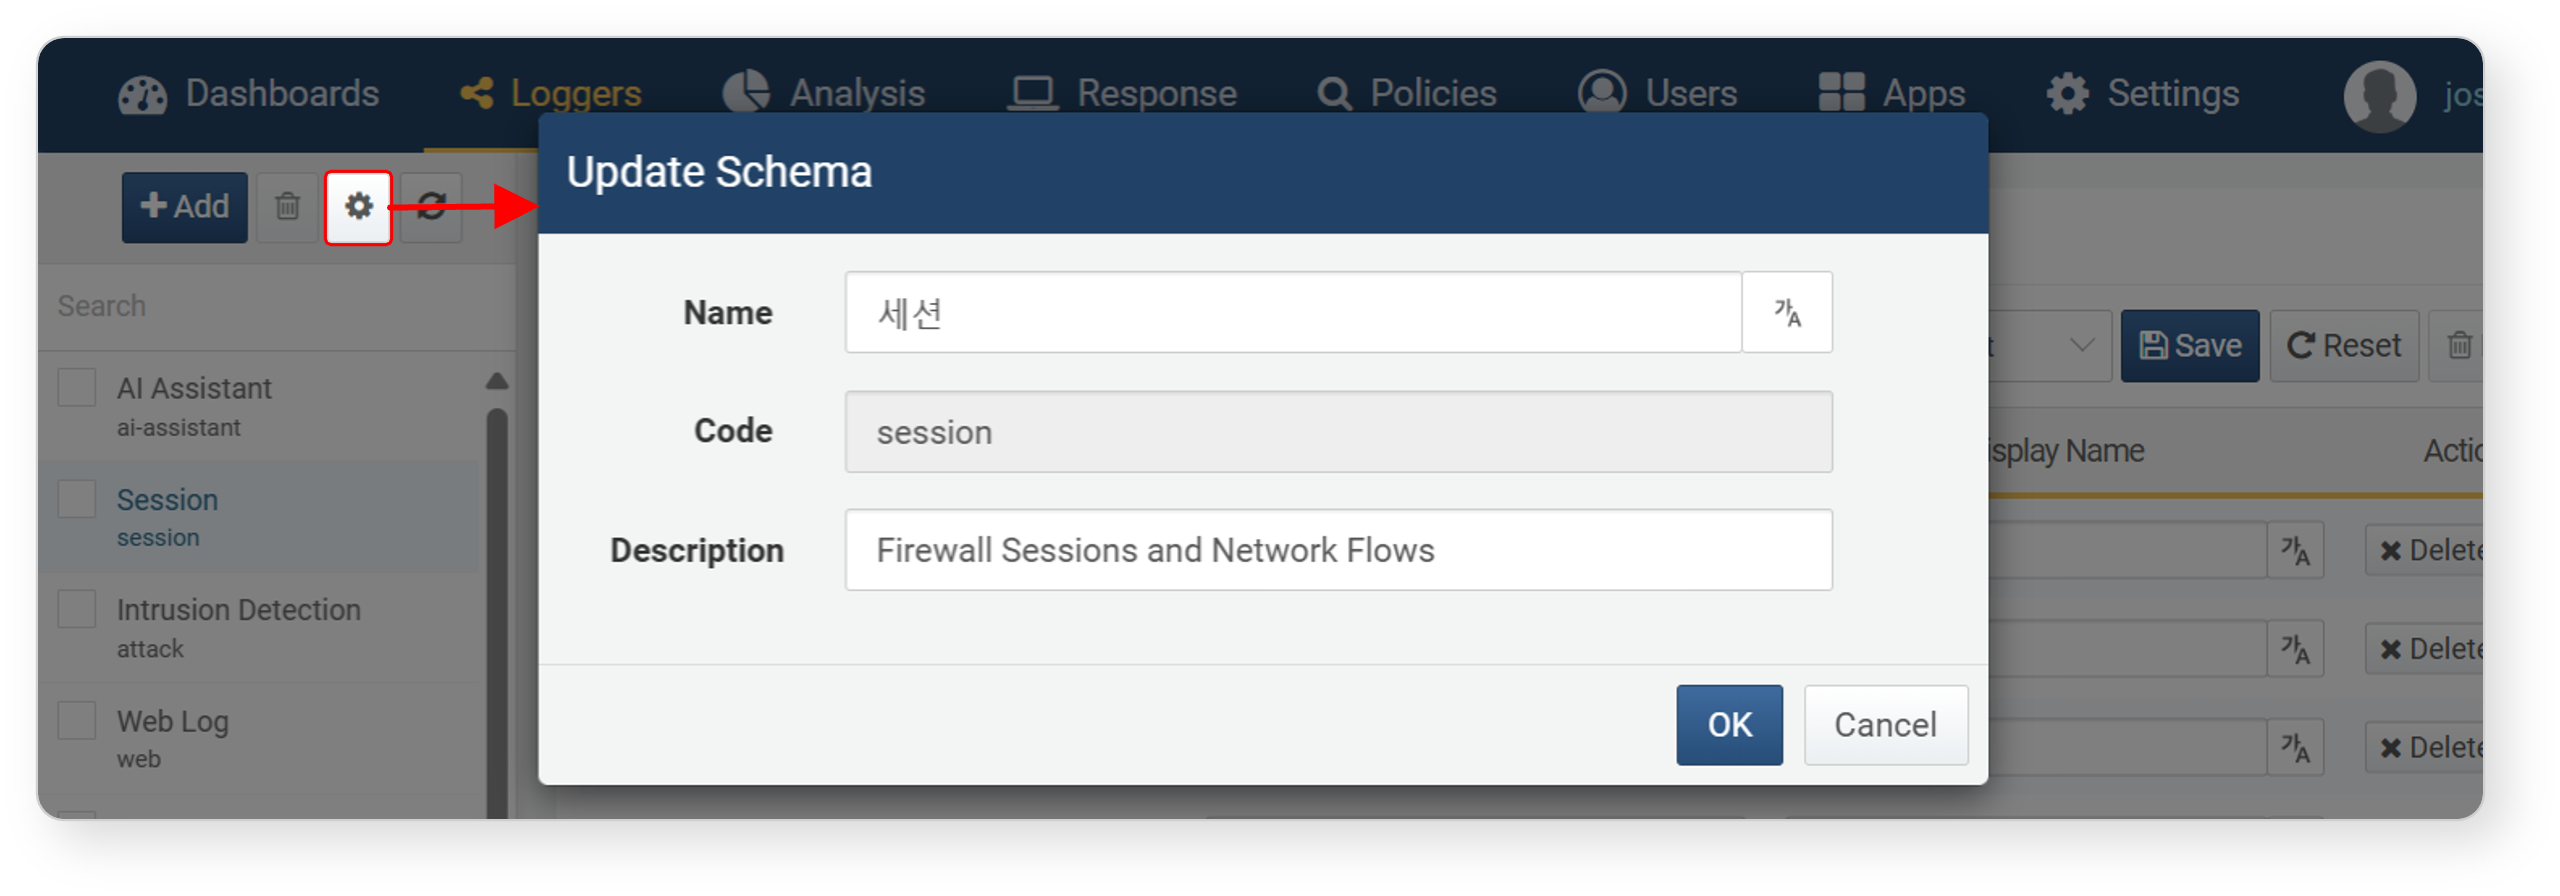
Task: Toggle the Intrusion Detection checkbox
Action: [x=77, y=609]
